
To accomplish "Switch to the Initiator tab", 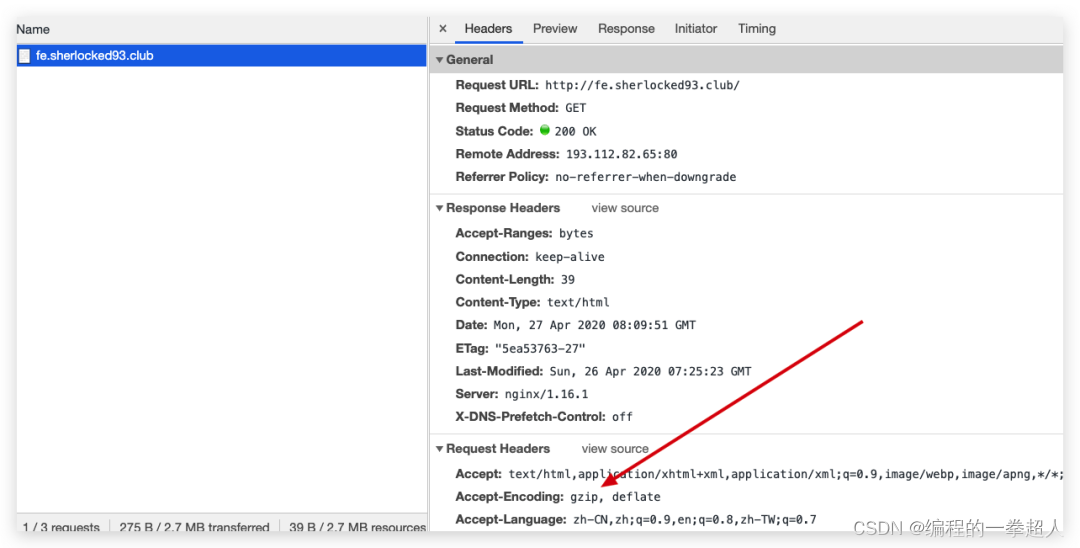I will coord(696,29).
